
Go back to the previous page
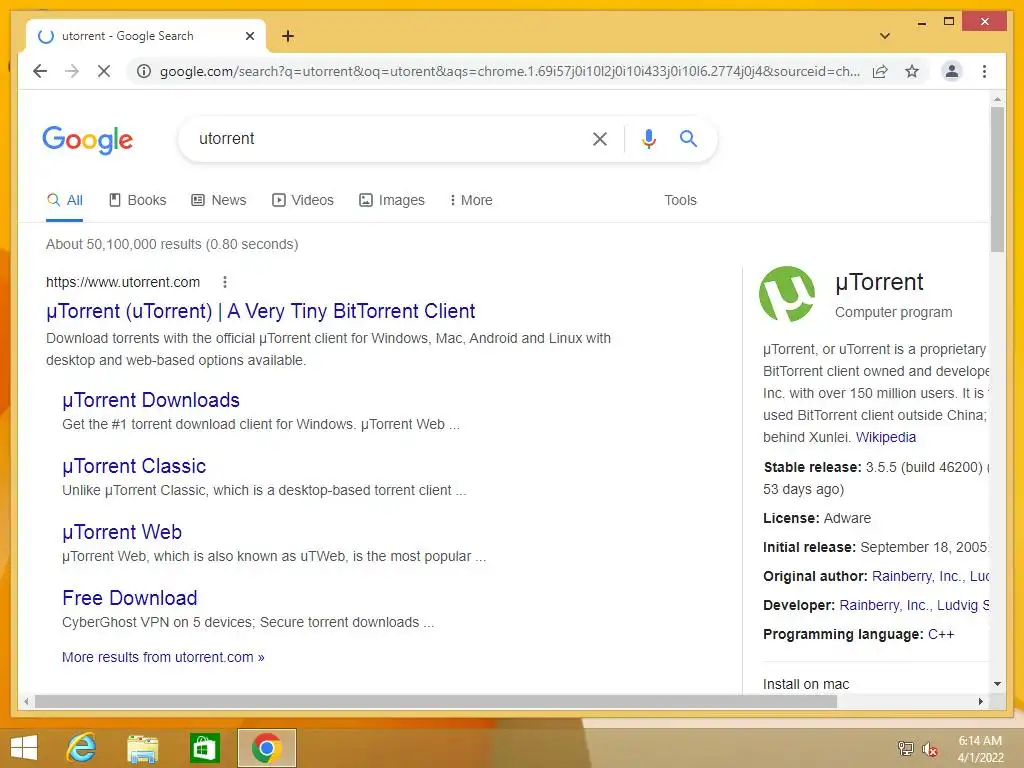point(40,71)
